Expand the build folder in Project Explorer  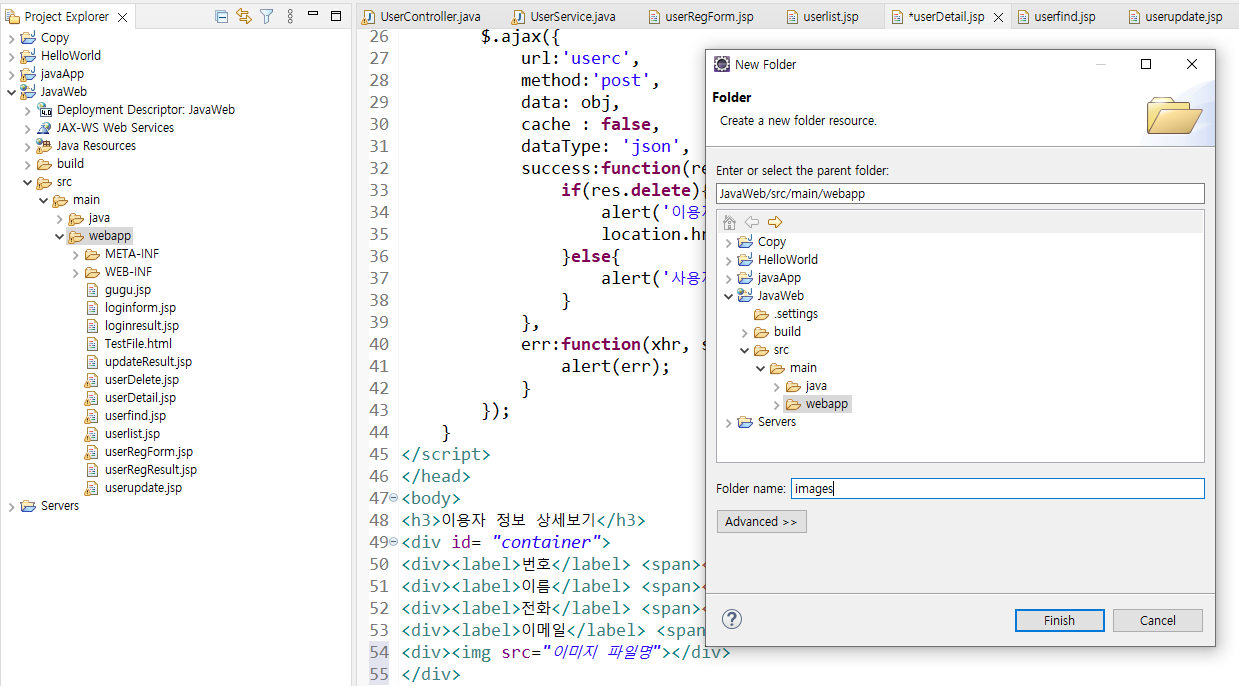(x=27, y=164)
